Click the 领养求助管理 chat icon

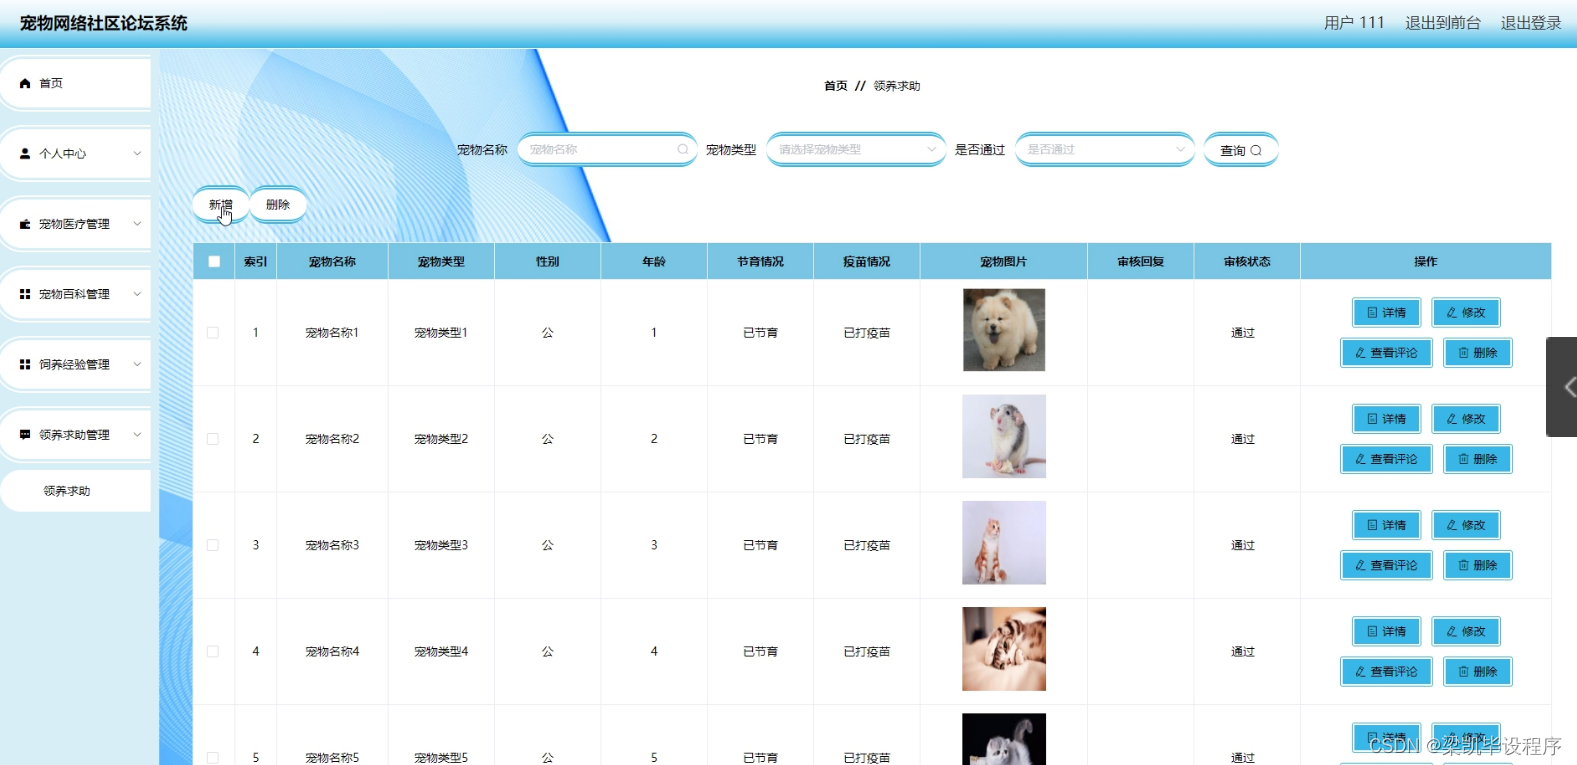(x=25, y=435)
